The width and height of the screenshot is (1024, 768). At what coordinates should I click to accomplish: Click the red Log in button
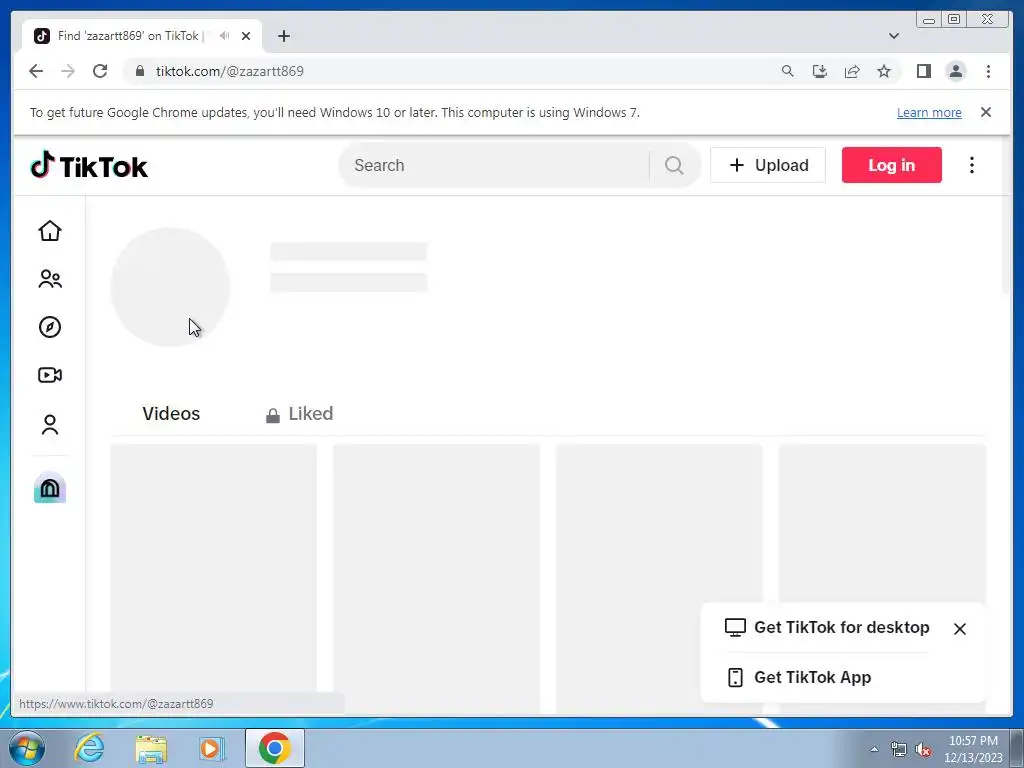[x=891, y=165]
